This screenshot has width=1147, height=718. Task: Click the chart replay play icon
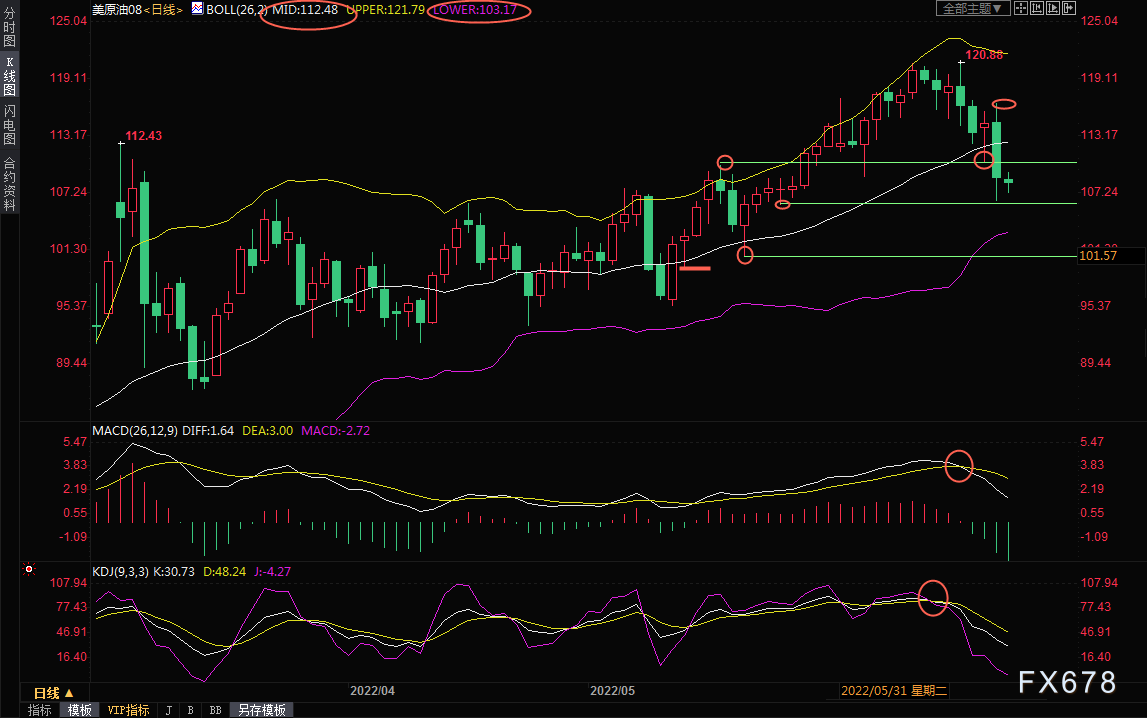point(1054,8)
